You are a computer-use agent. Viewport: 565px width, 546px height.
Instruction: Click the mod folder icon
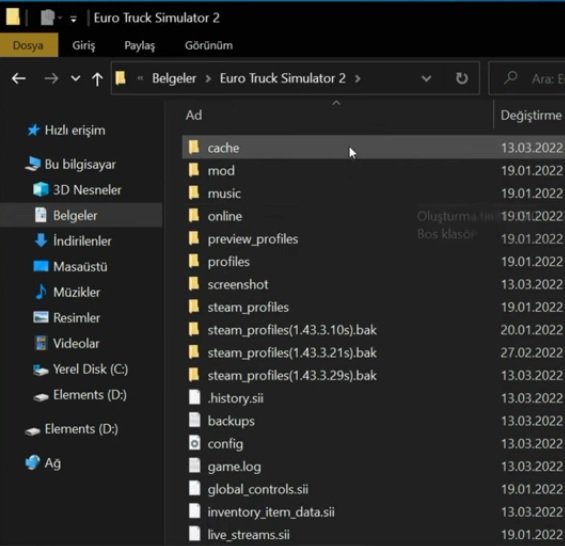point(194,170)
